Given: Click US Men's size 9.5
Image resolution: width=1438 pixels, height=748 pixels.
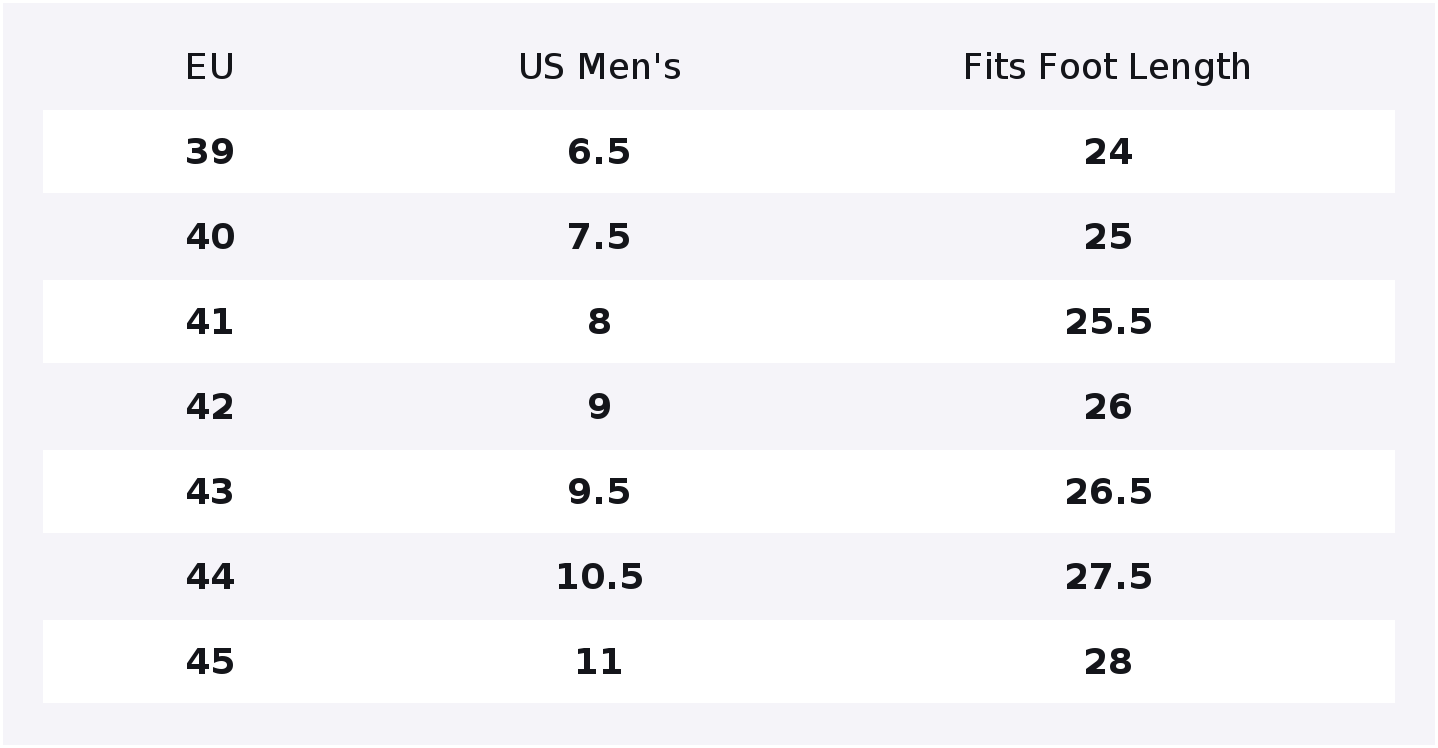Looking at the screenshot, I should (599, 492).
